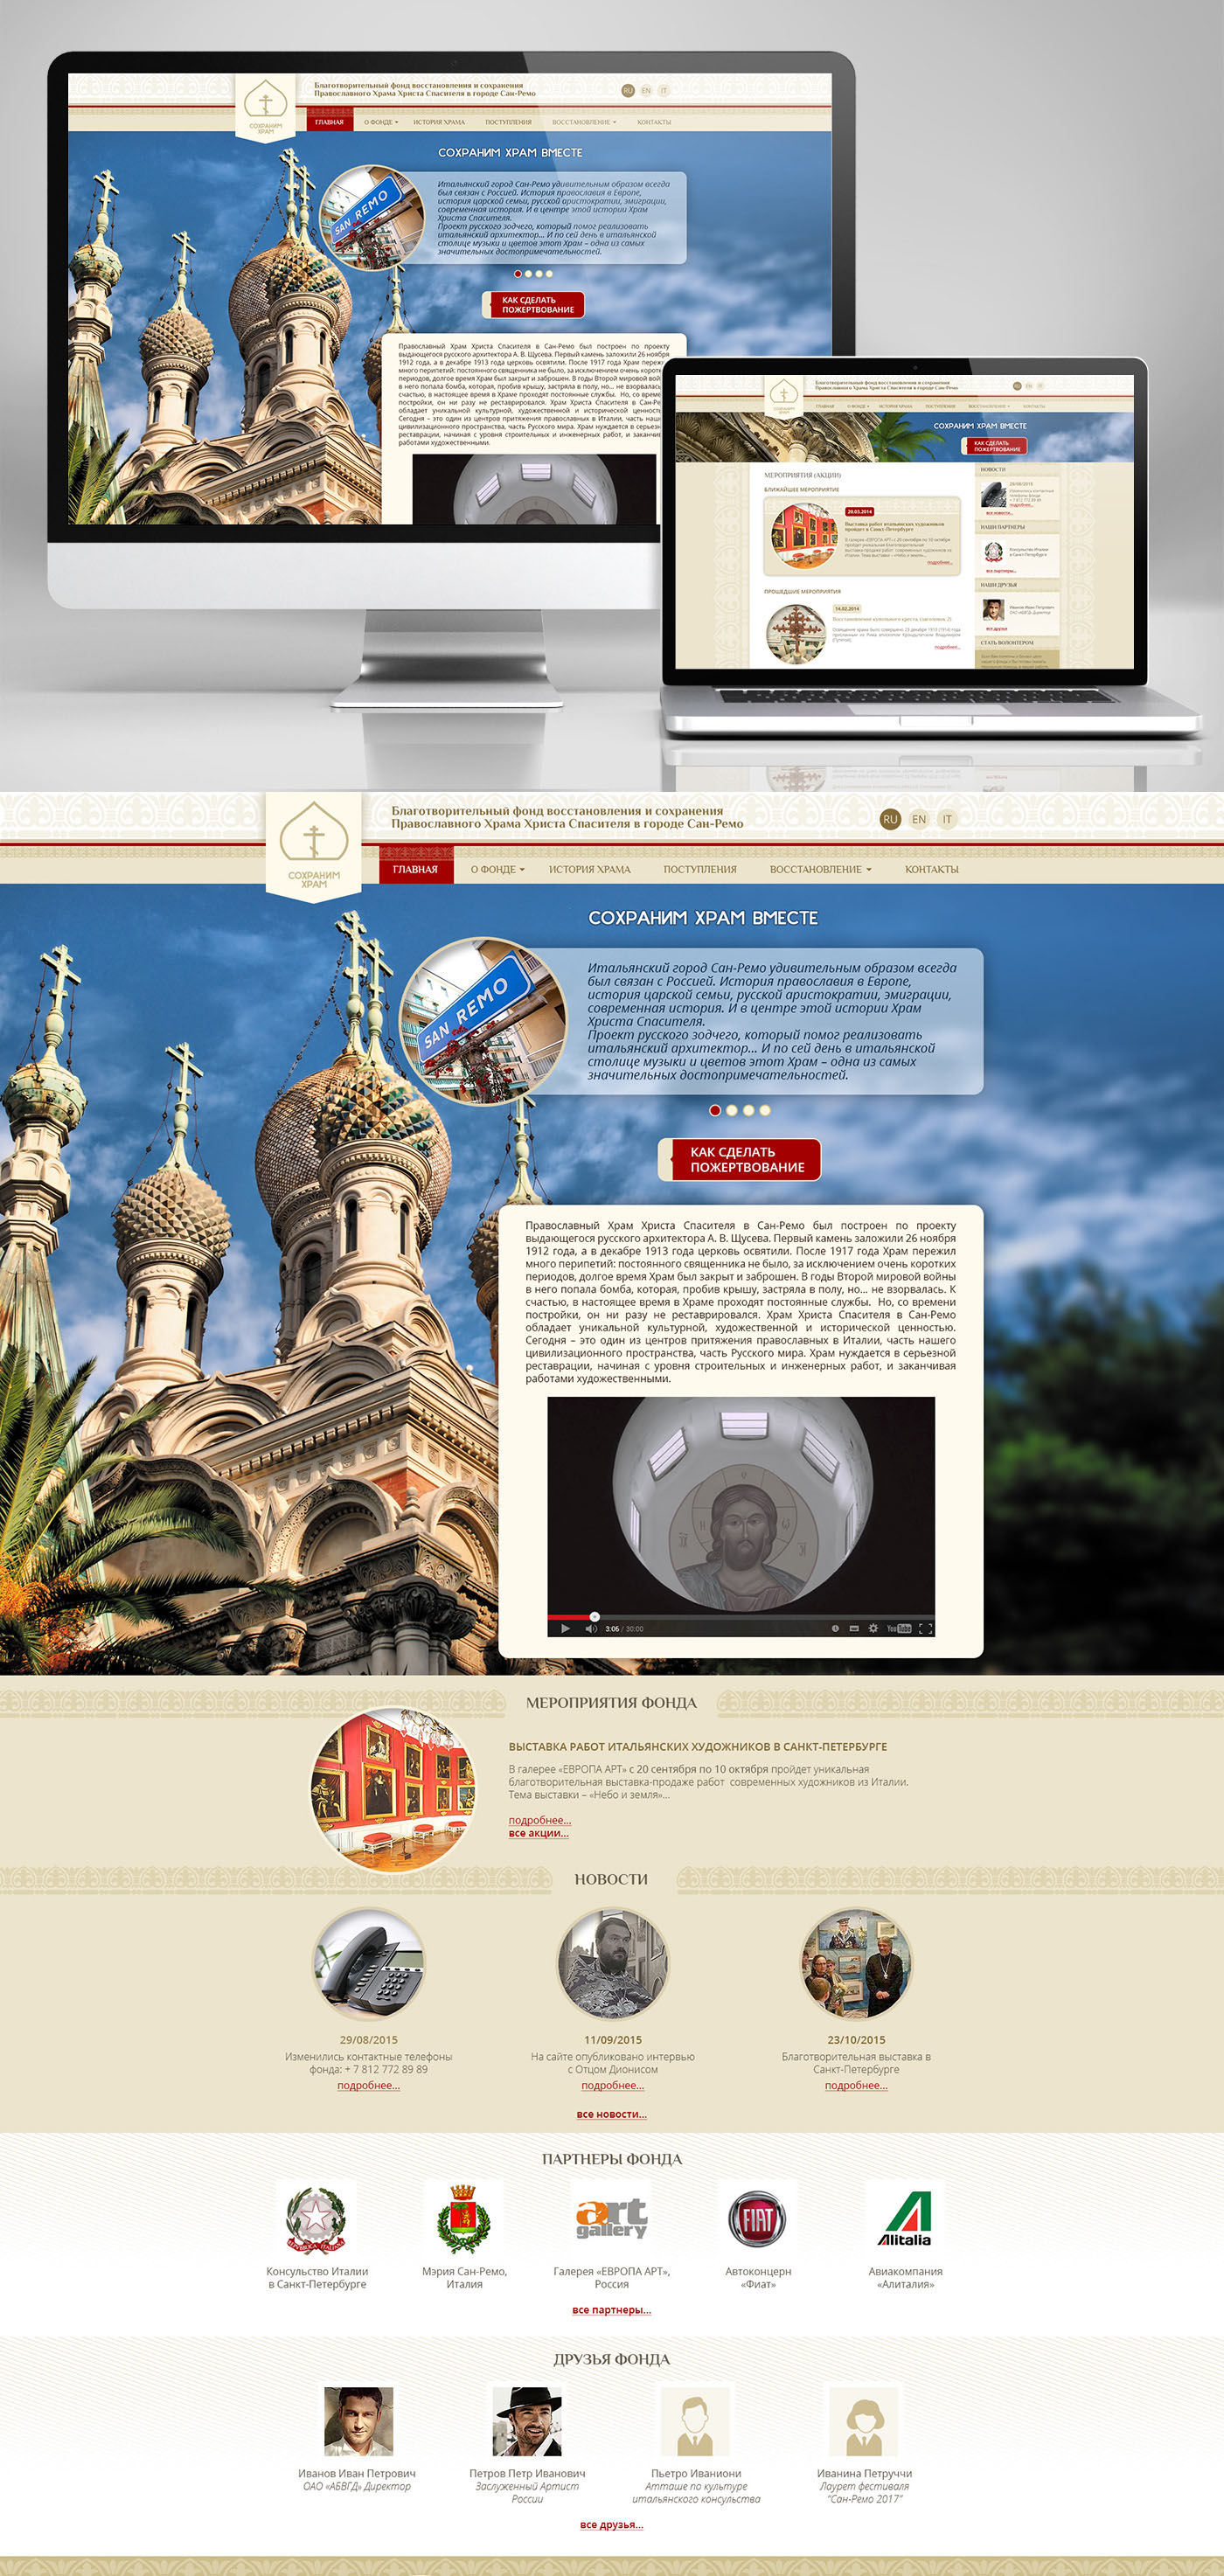Click the priest photo for the 11/09/2015 news
Screen dimensions: 1224x2576
click(x=612, y=1964)
